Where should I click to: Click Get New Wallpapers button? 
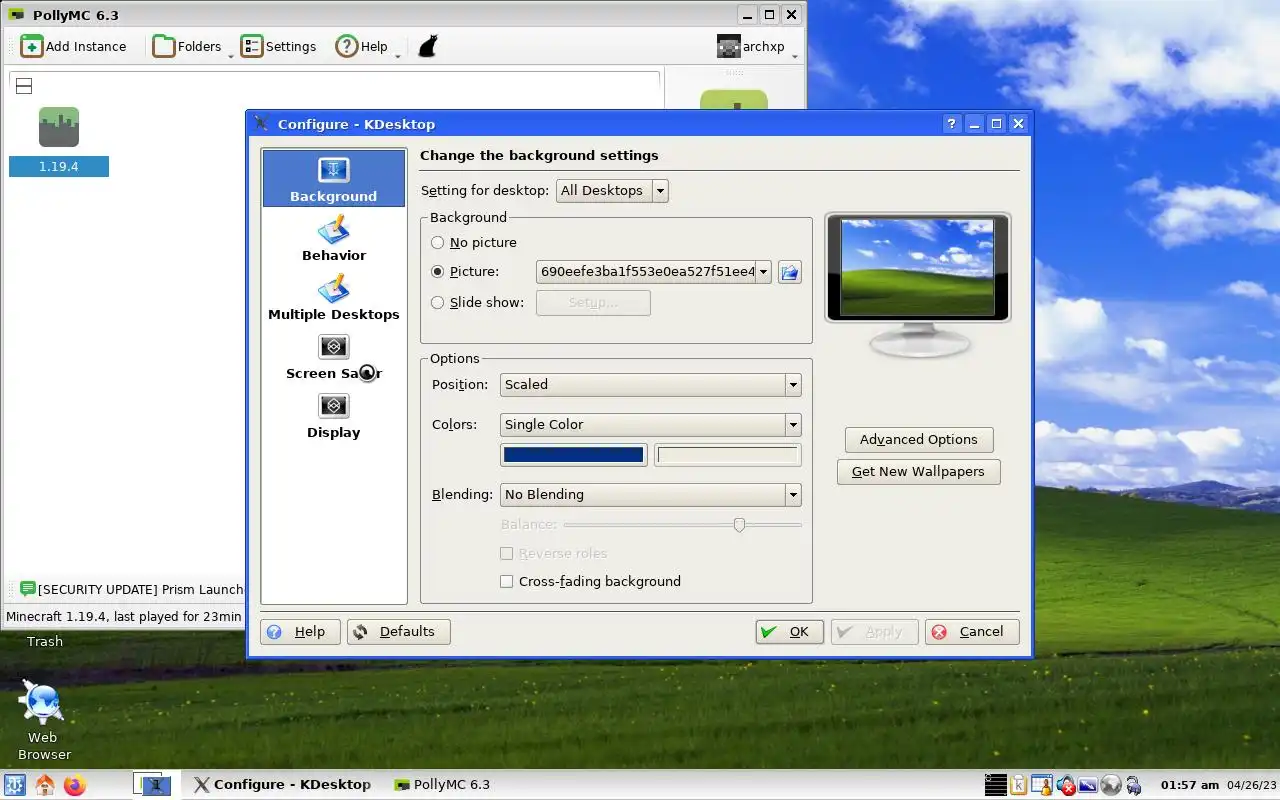(x=919, y=472)
